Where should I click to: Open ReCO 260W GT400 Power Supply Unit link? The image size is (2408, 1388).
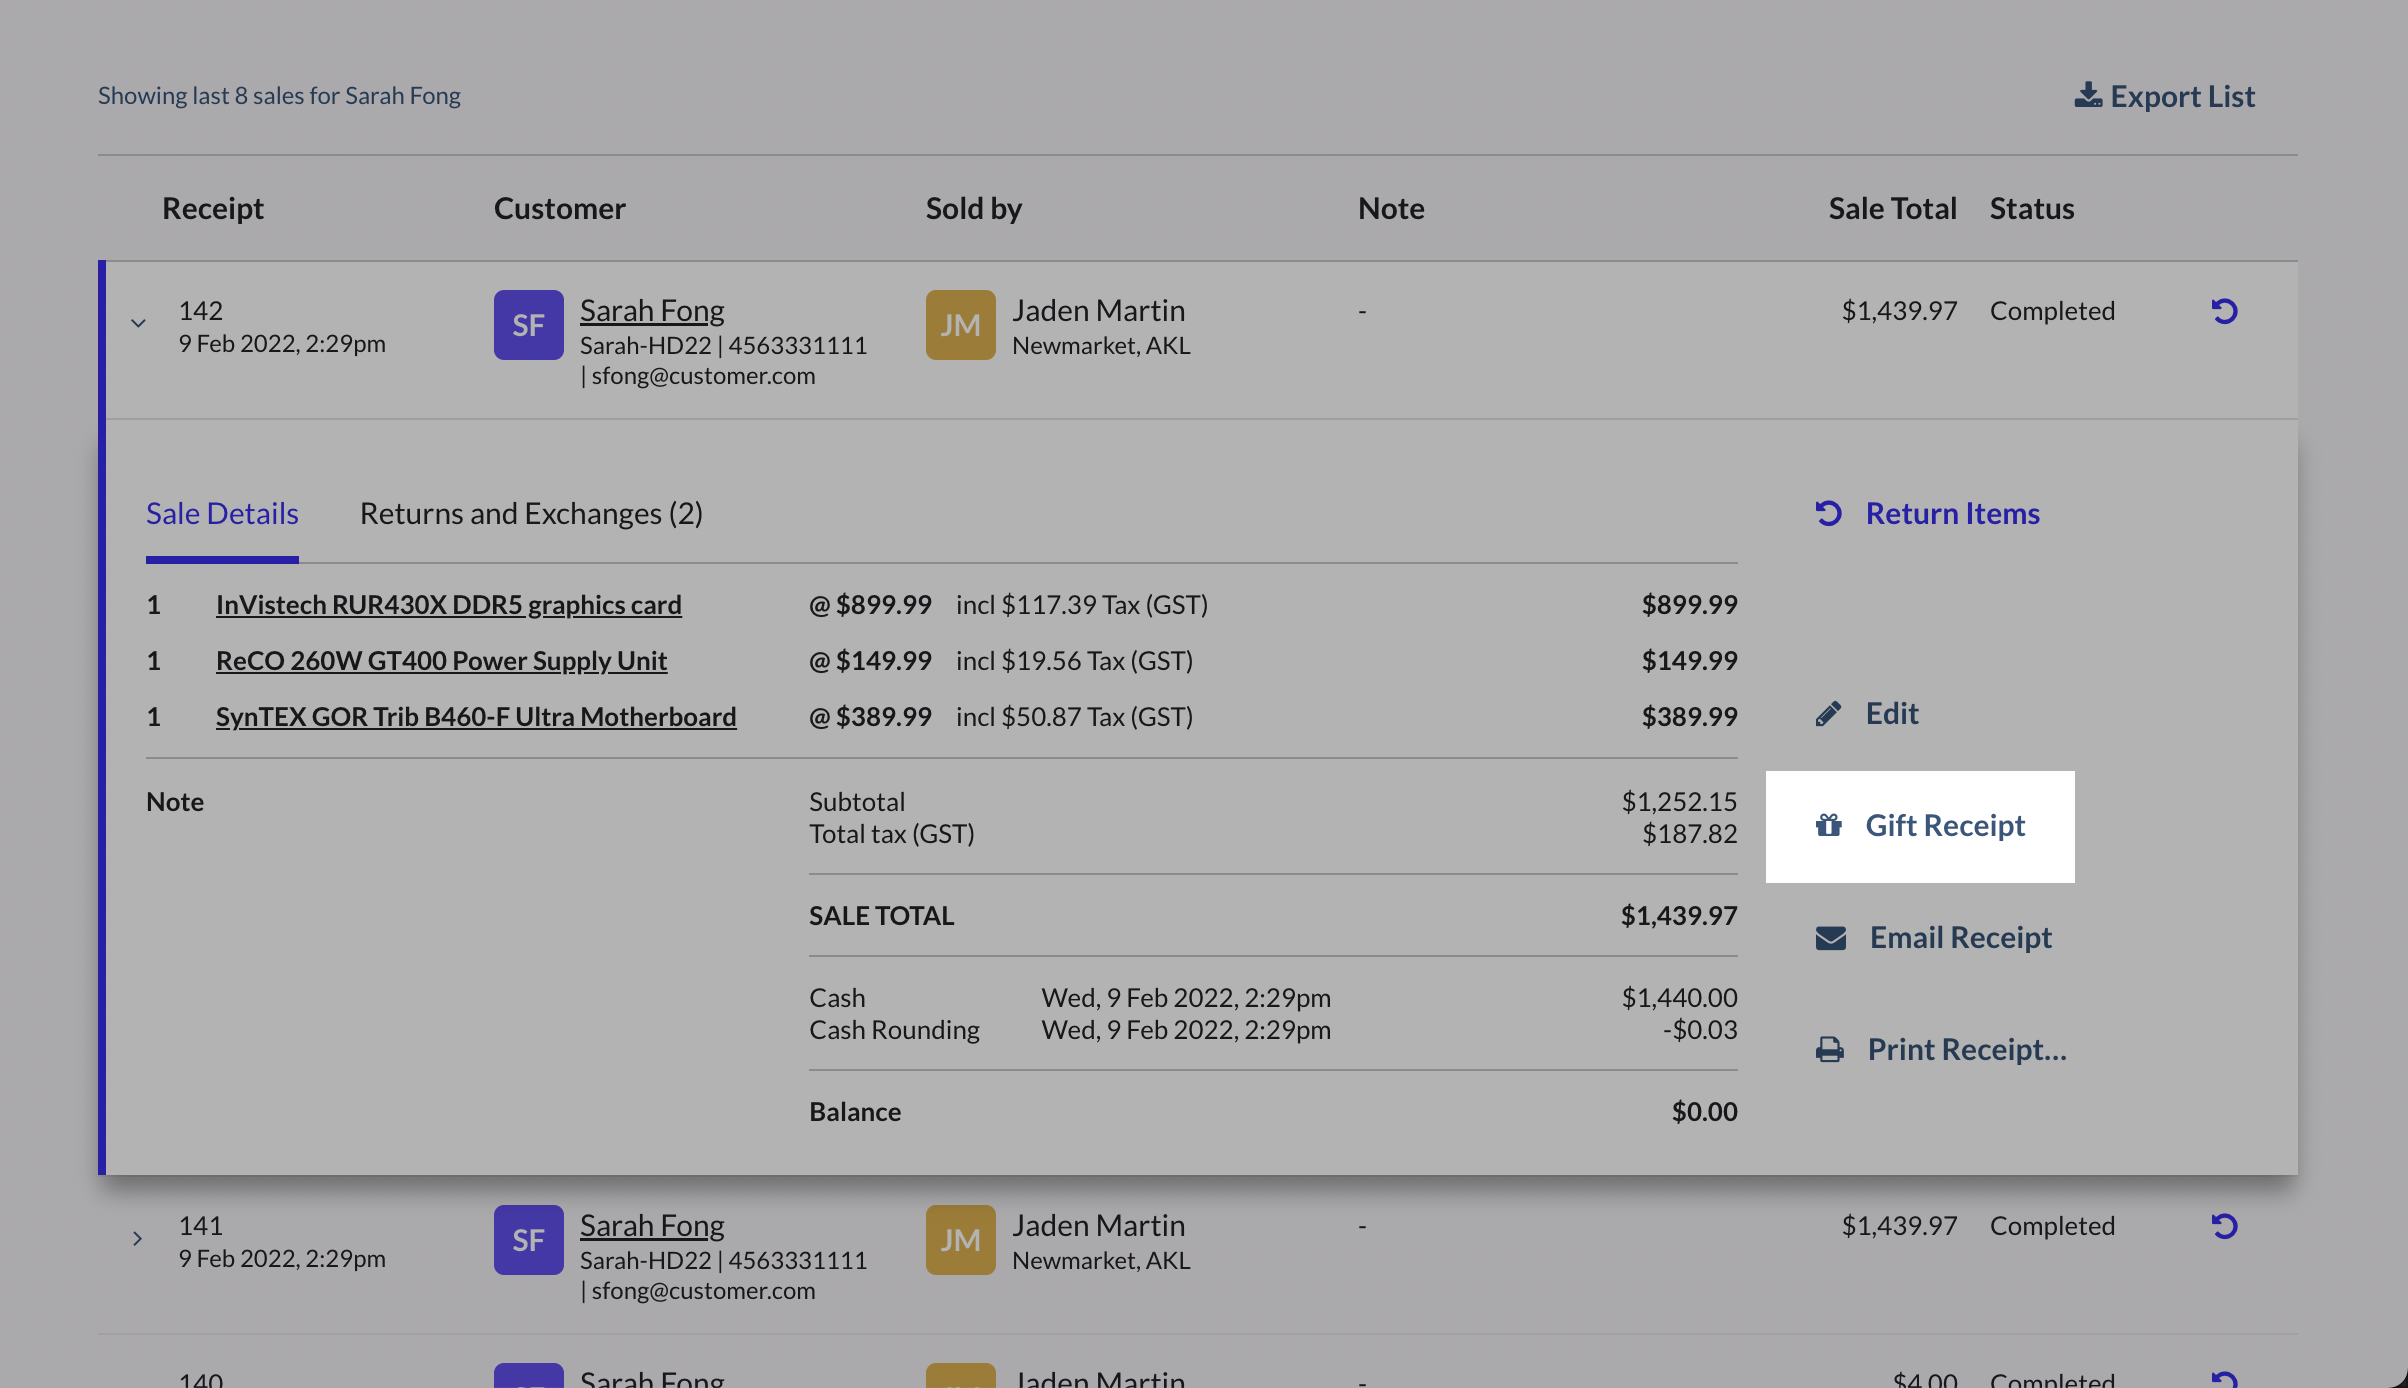[x=441, y=661]
